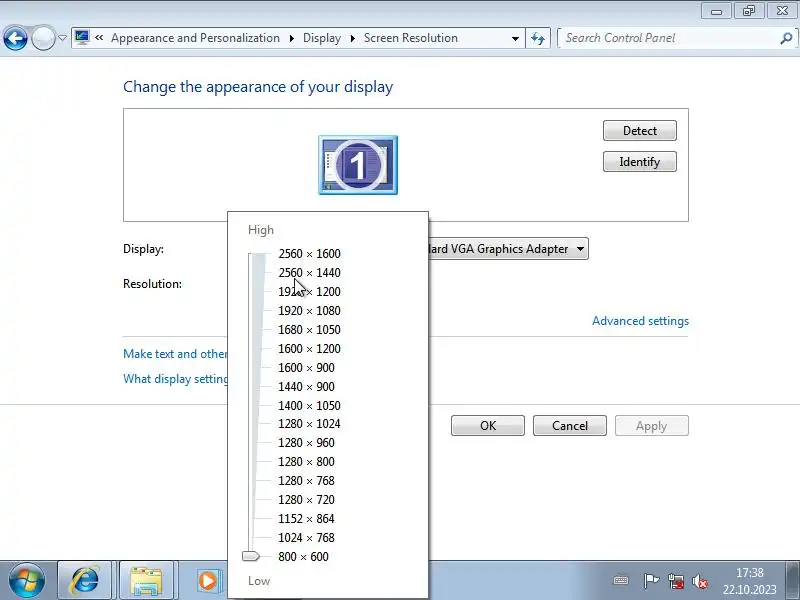Click the network status tray icon
The width and height of the screenshot is (800, 600).
click(676, 581)
